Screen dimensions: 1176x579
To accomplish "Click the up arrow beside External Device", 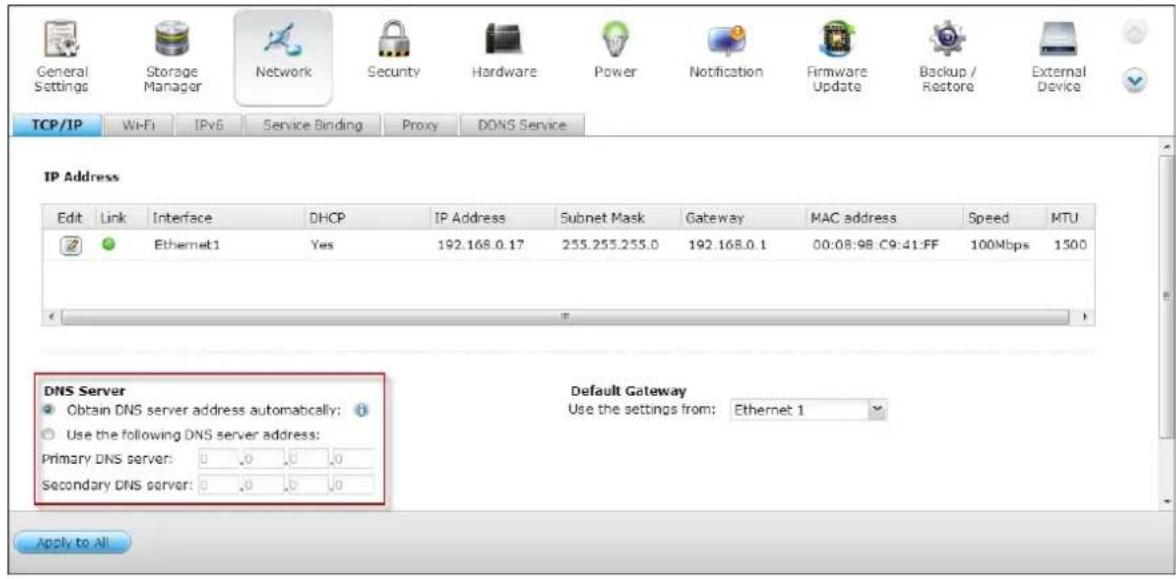I will (1133, 32).
